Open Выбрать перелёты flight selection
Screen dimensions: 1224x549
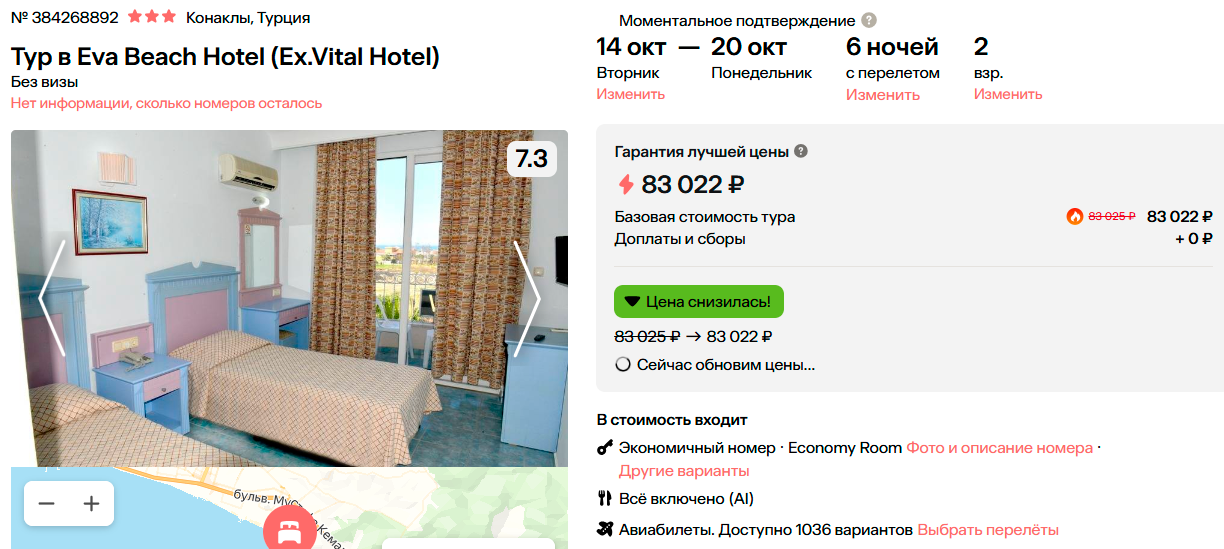tap(987, 529)
